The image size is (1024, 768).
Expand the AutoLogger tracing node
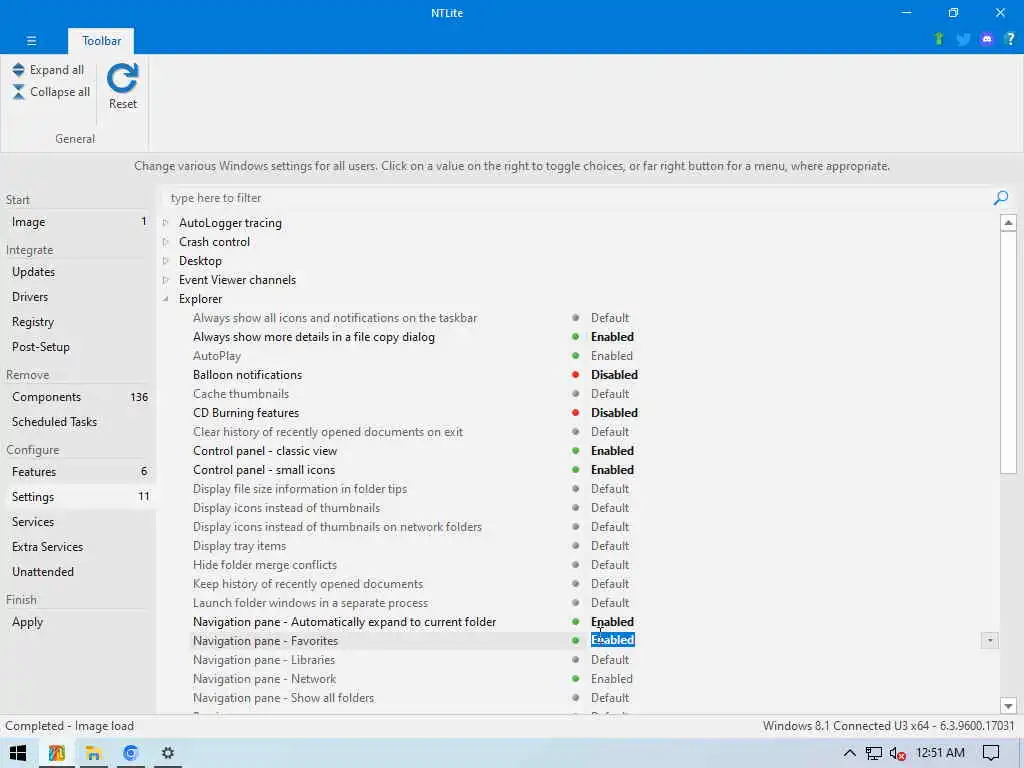tap(166, 223)
